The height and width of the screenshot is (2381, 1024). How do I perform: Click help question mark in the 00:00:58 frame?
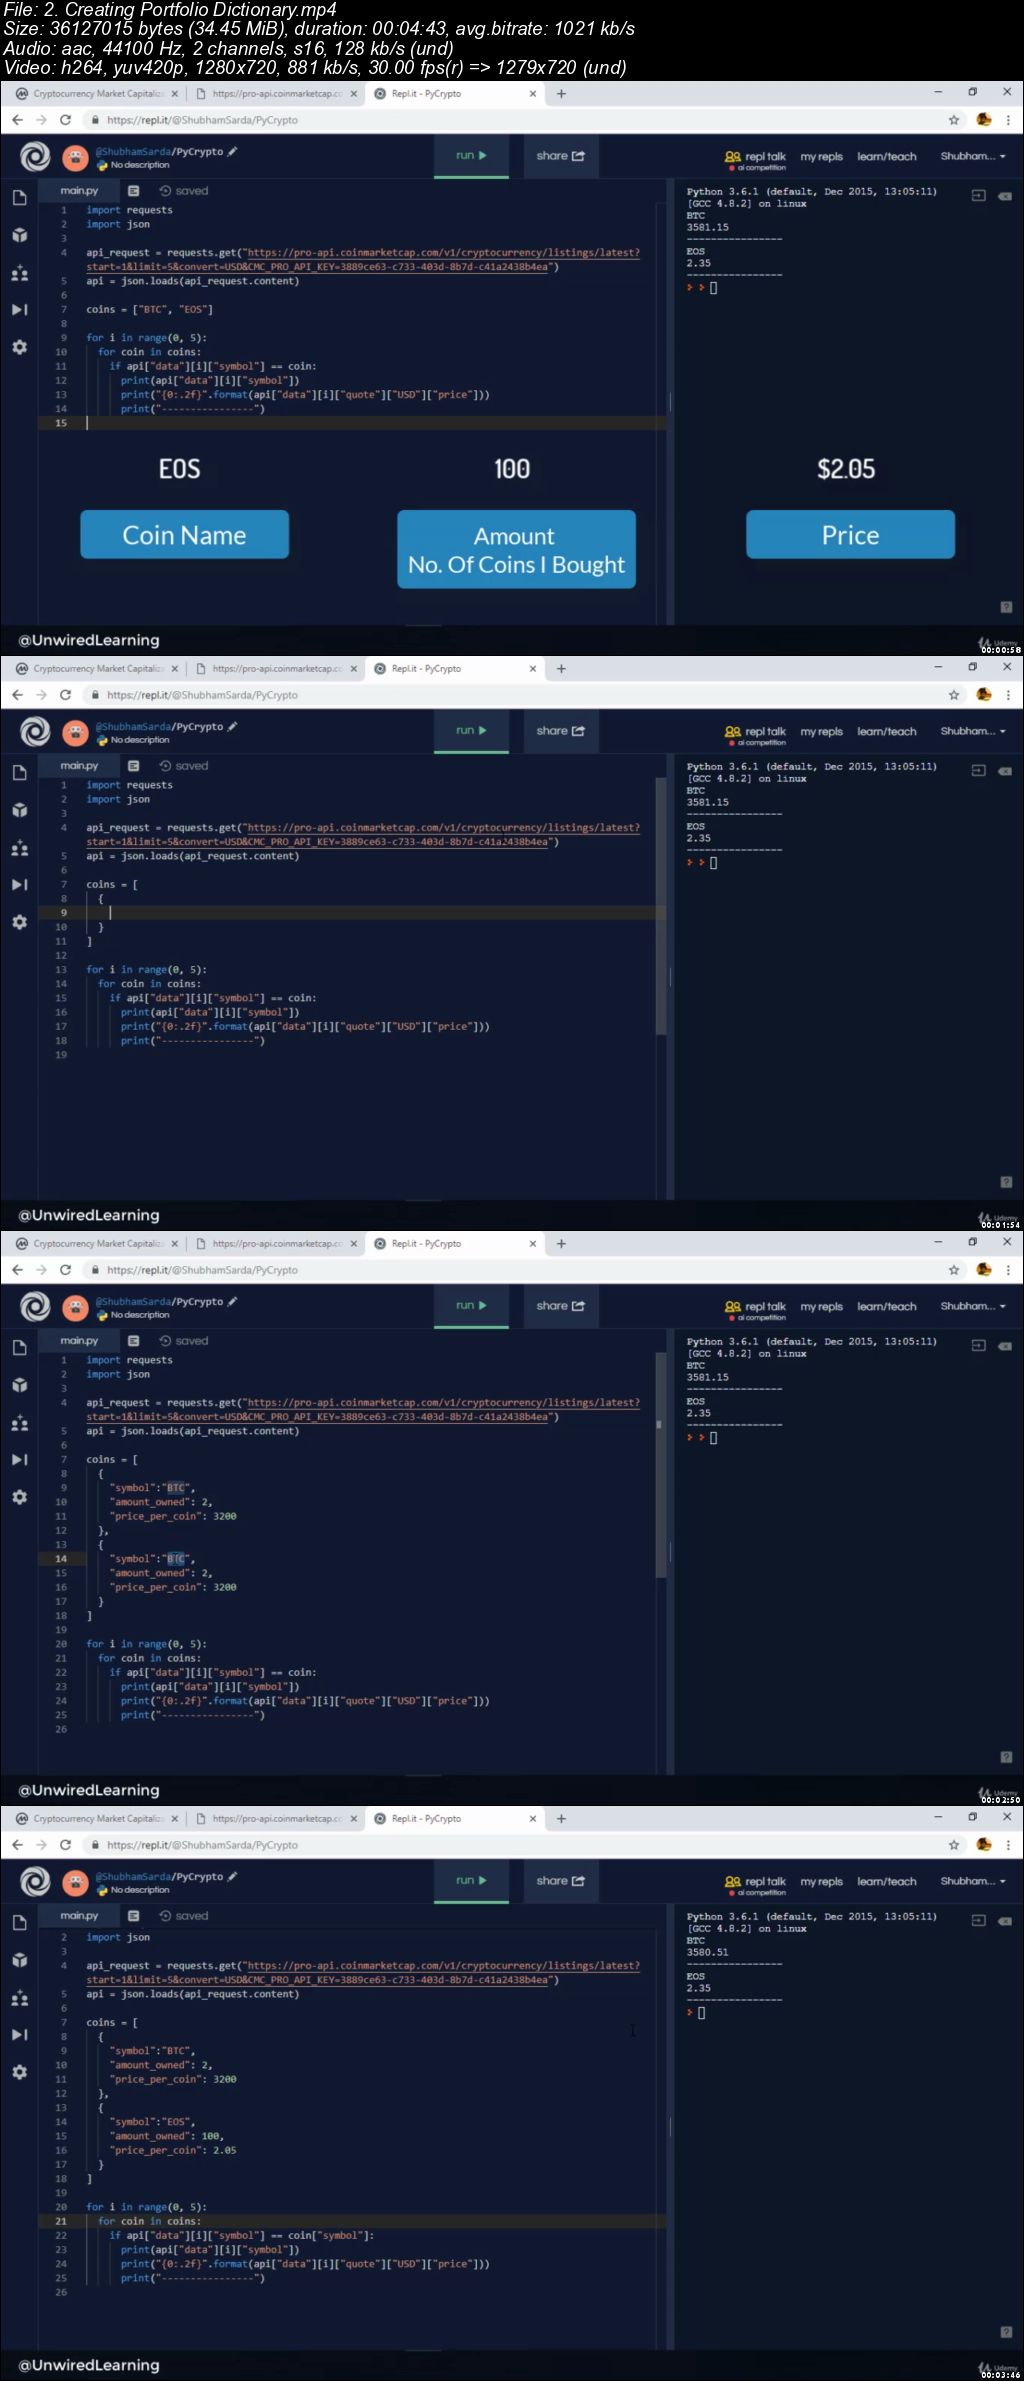pos(1006,607)
